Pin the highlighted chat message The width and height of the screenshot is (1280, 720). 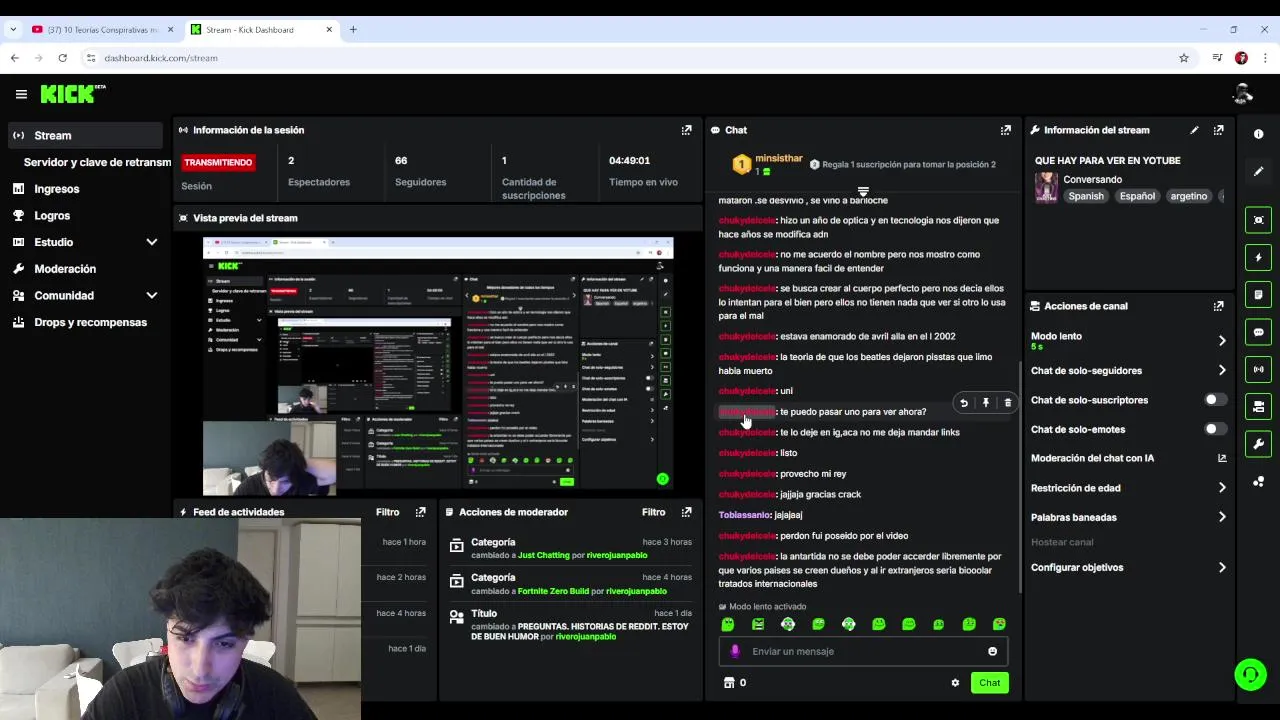(x=985, y=403)
